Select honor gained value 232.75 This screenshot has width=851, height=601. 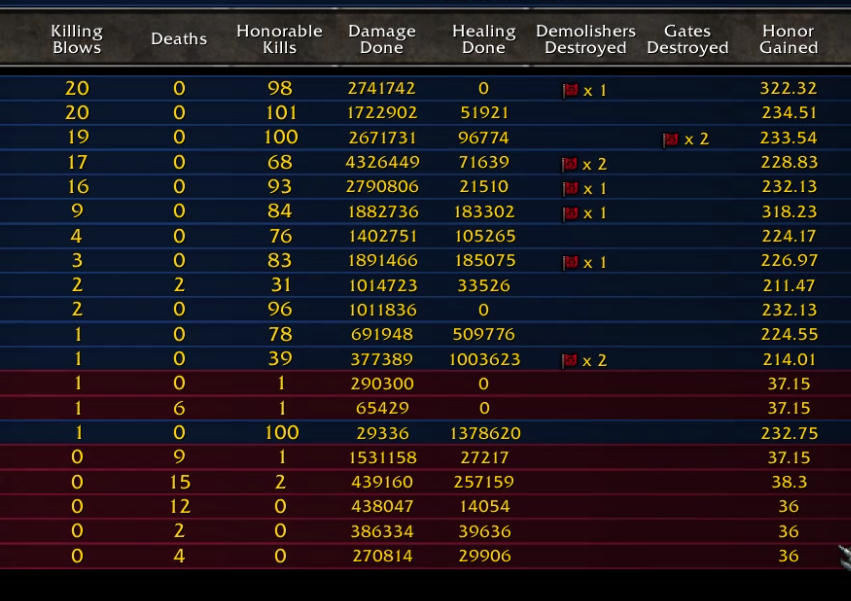click(789, 433)
